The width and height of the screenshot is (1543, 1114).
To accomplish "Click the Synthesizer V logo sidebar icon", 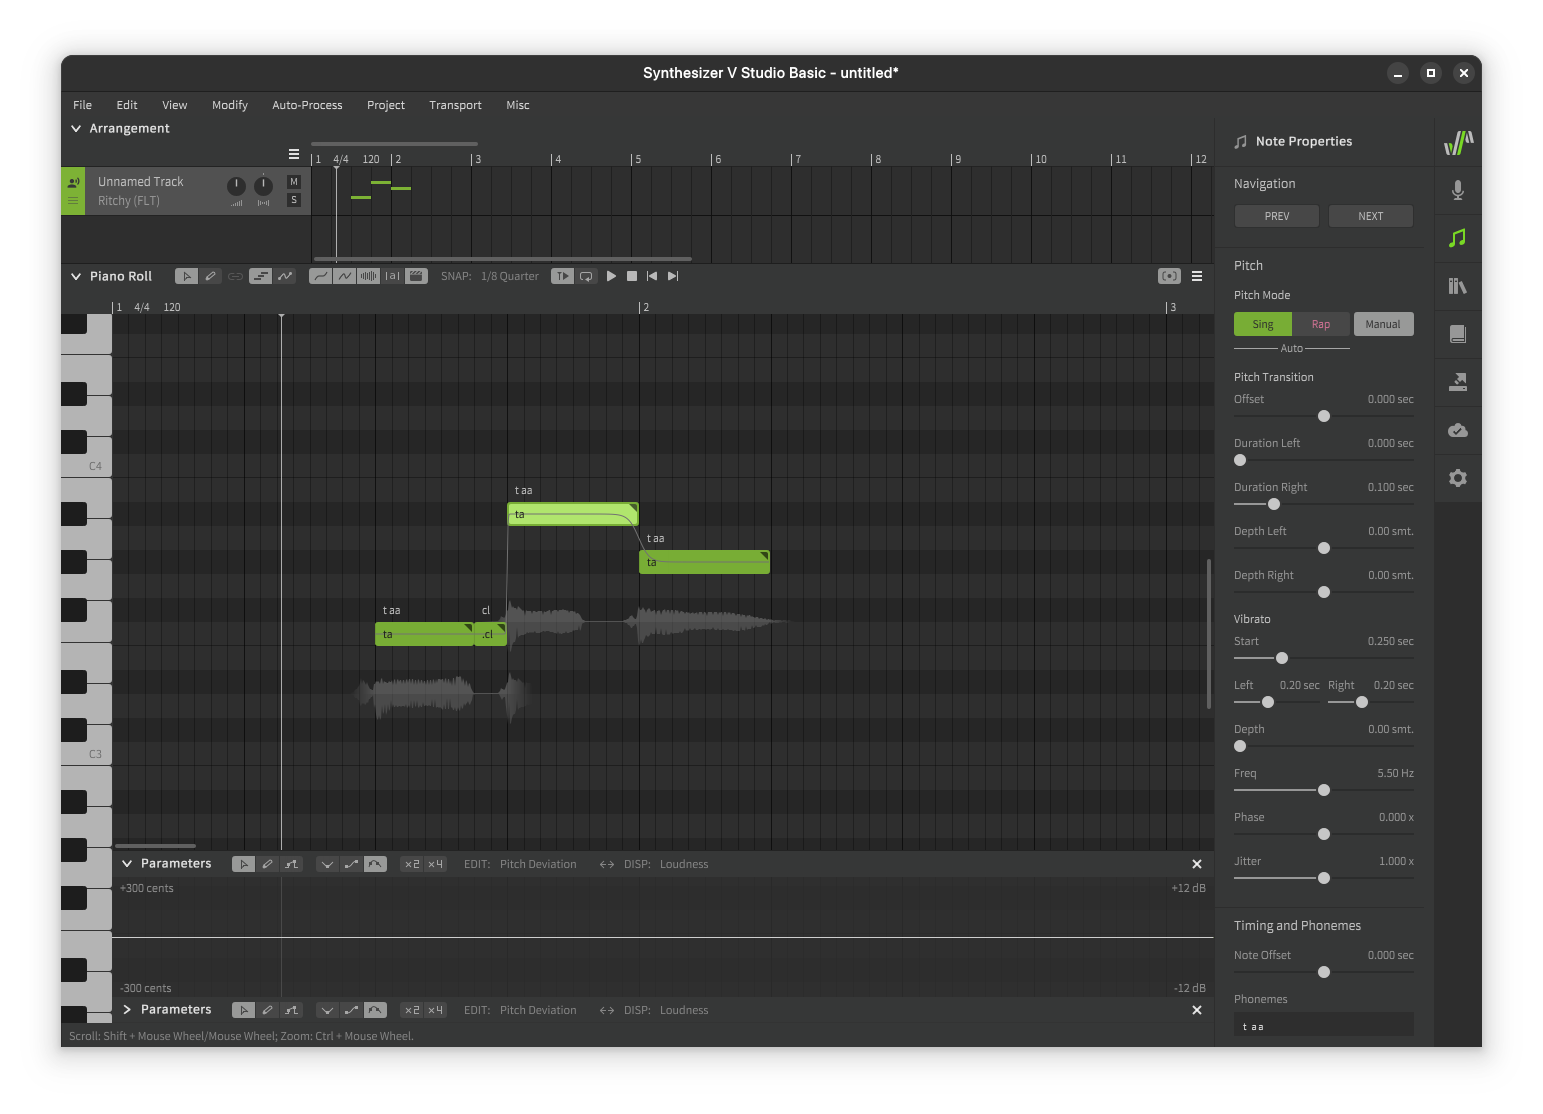I will click(1458, 143).
